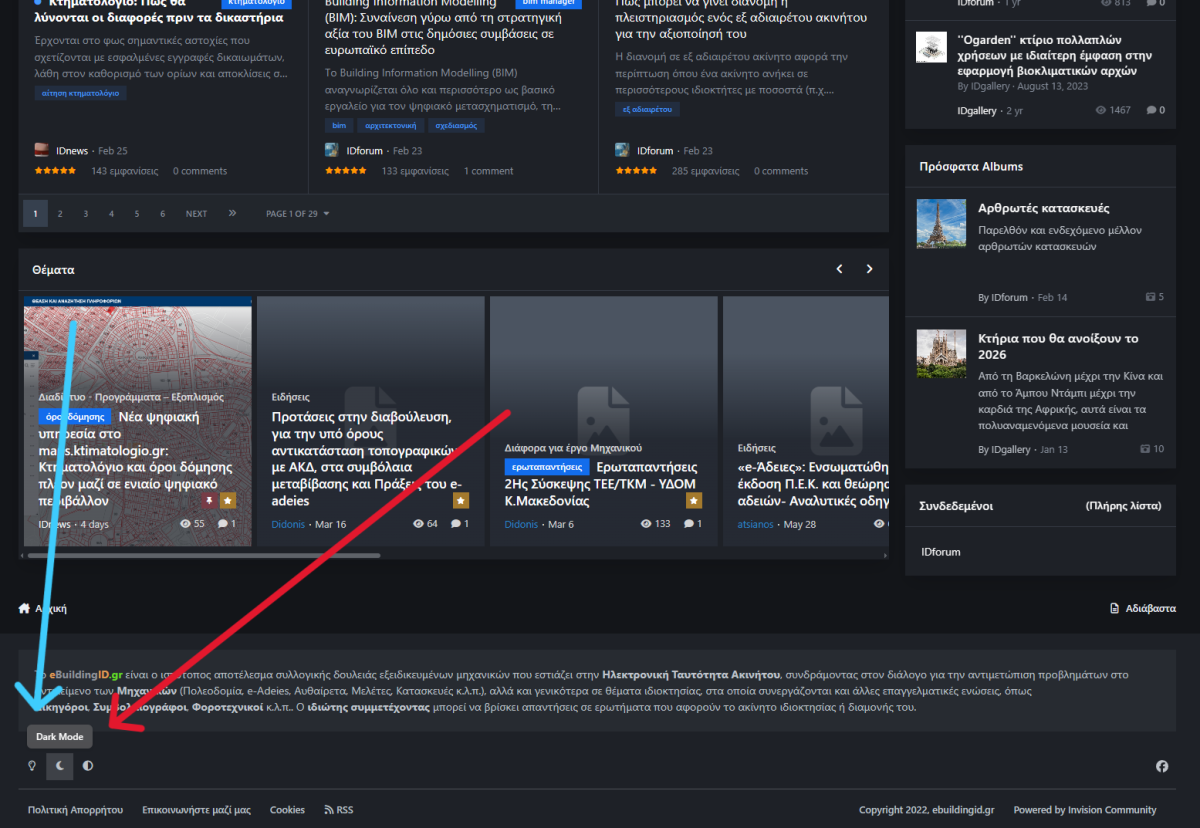The height and width of the screenshot is (828, 1200).
Task: Show next Θέματα slides with the right arrow
Action: click(x=869, y=269)
